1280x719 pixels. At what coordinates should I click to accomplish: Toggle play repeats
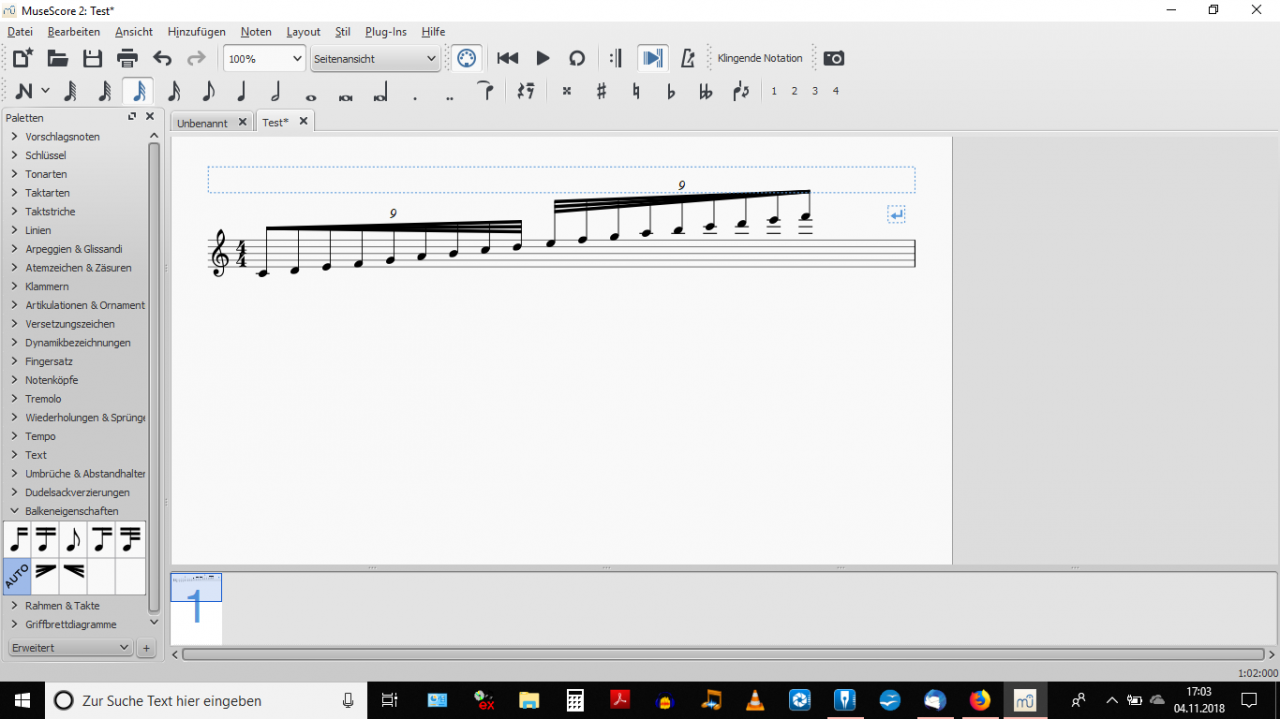click(x=616, y=58)
